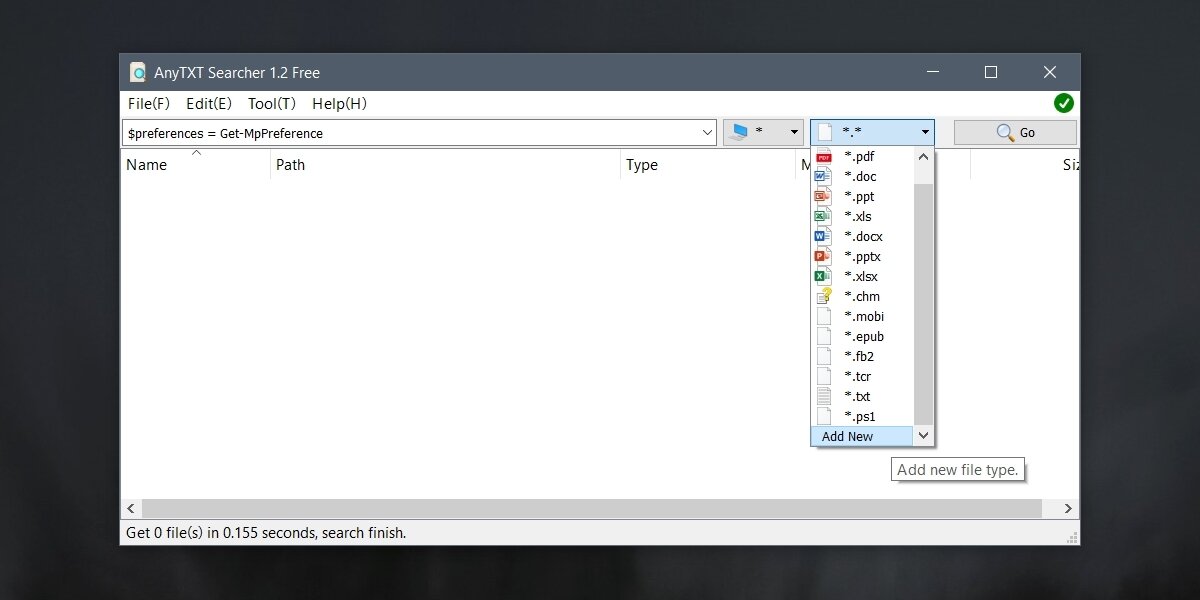This screenshot has height=600, width=1200.
Task: Click the Excel icon beside *.xls
Action: pos(823,216)
